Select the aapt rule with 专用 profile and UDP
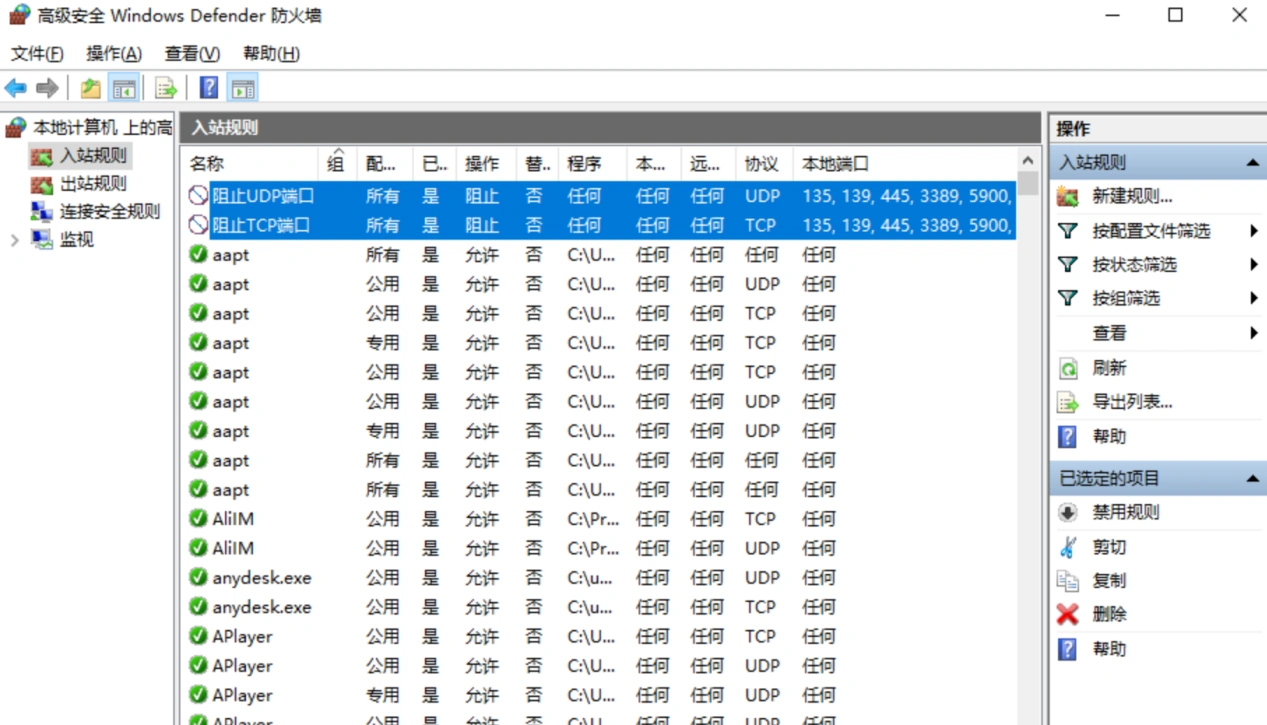This screenshot has height=725, width=1267. 599,431
